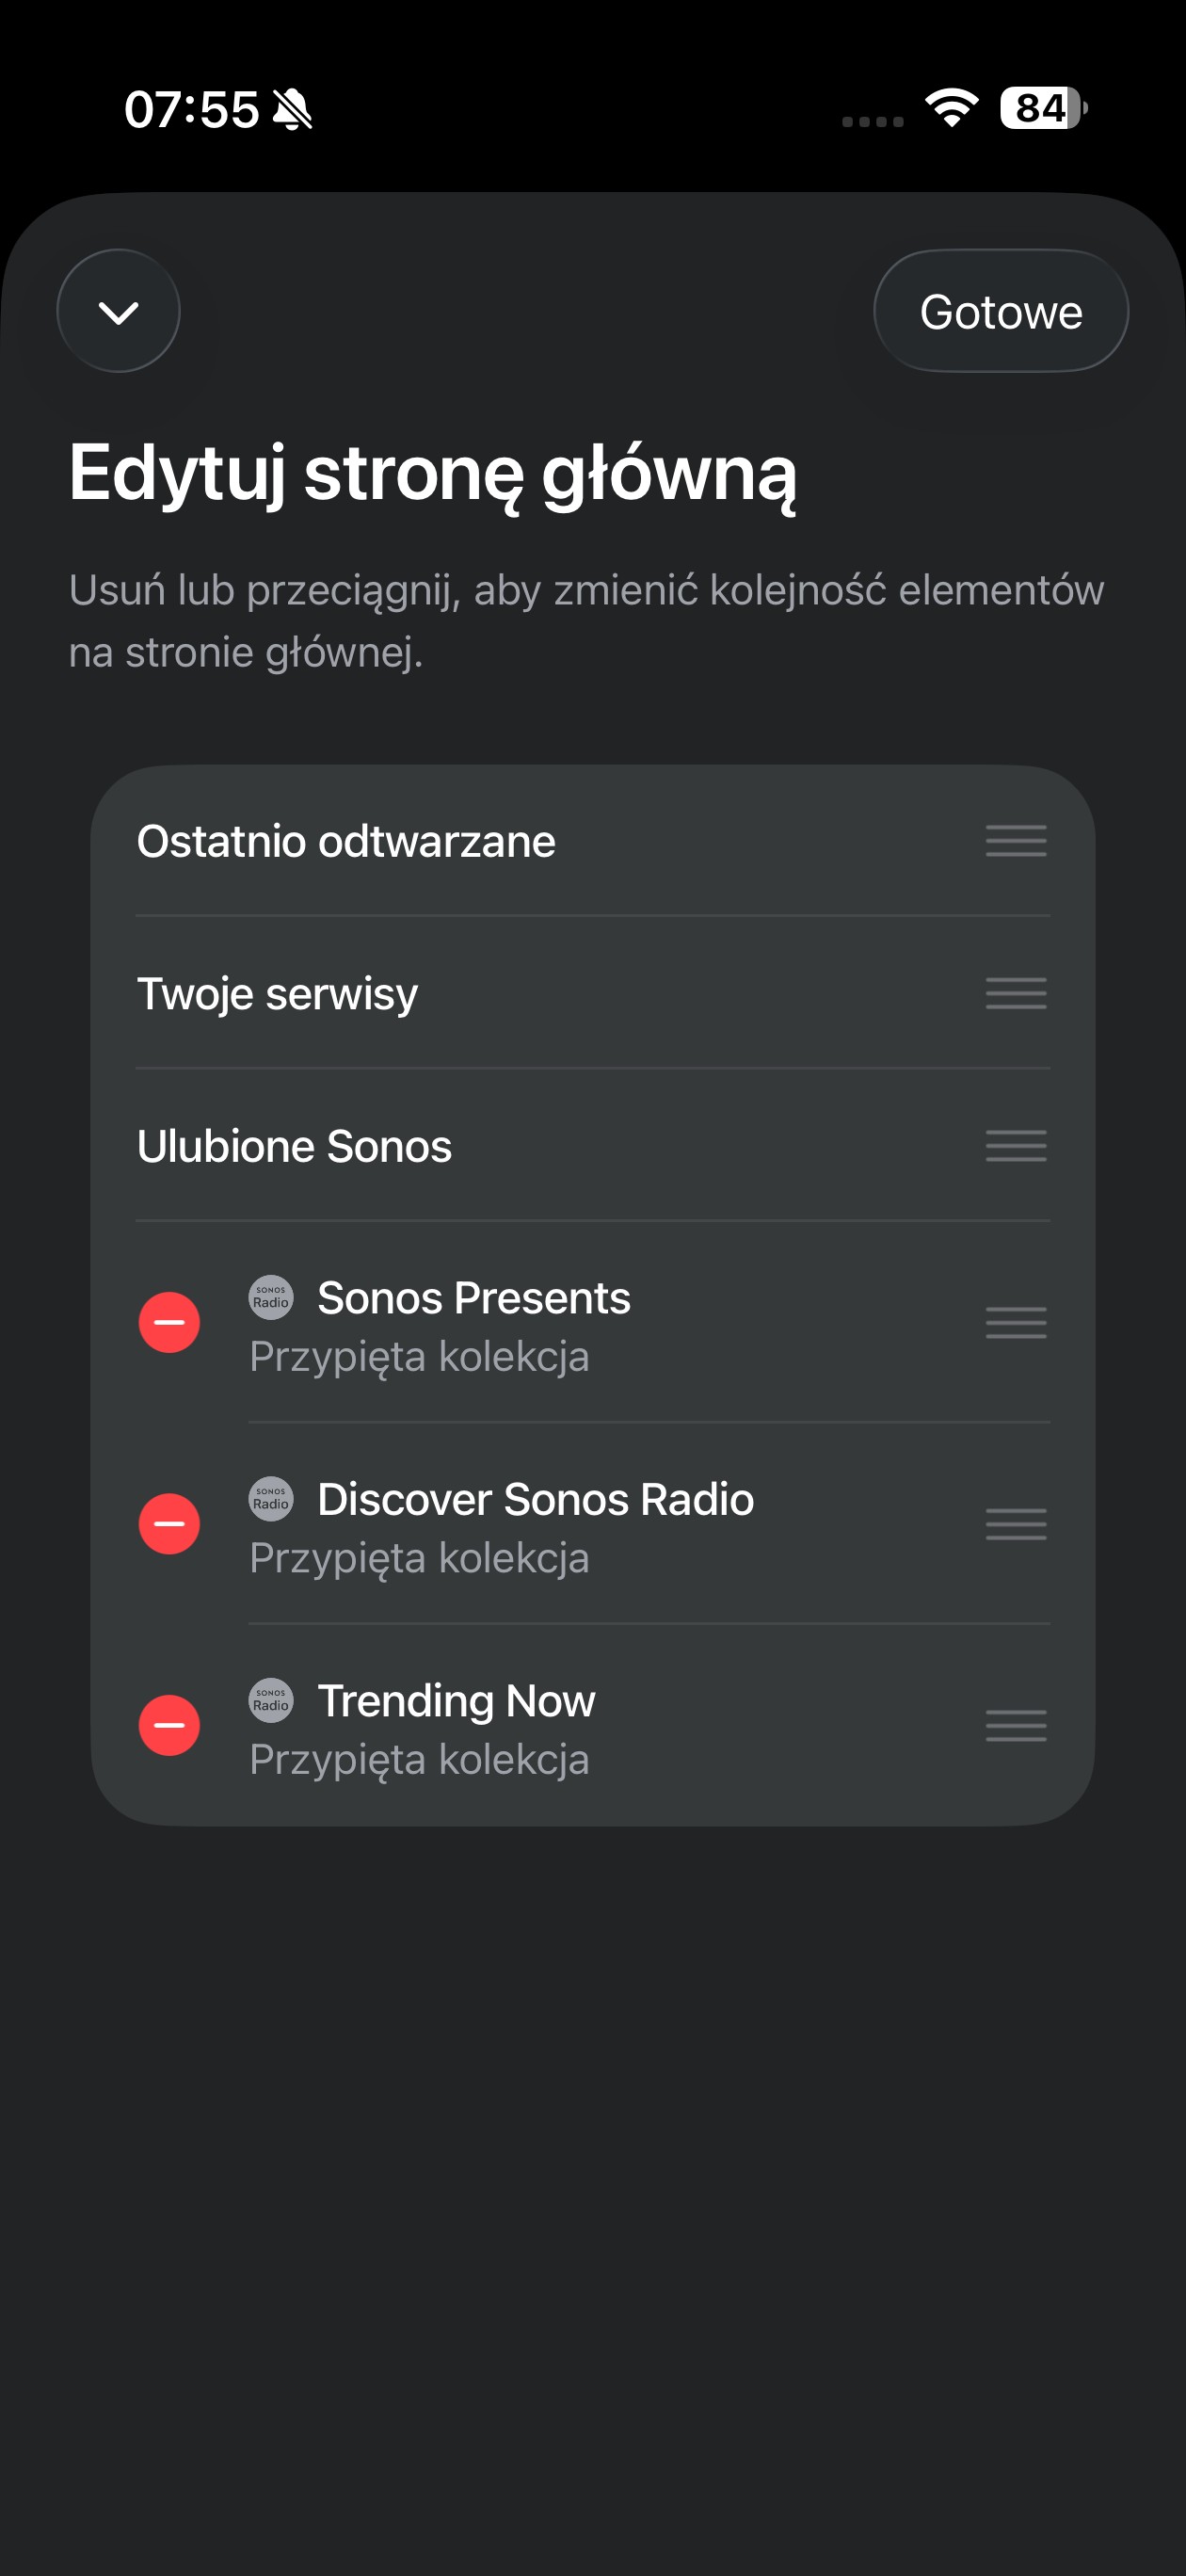The image size is (1186, 2576).
Task: Tap the Sonos Radio logo beside Sonos Presents
Action: click(271, 1297)
